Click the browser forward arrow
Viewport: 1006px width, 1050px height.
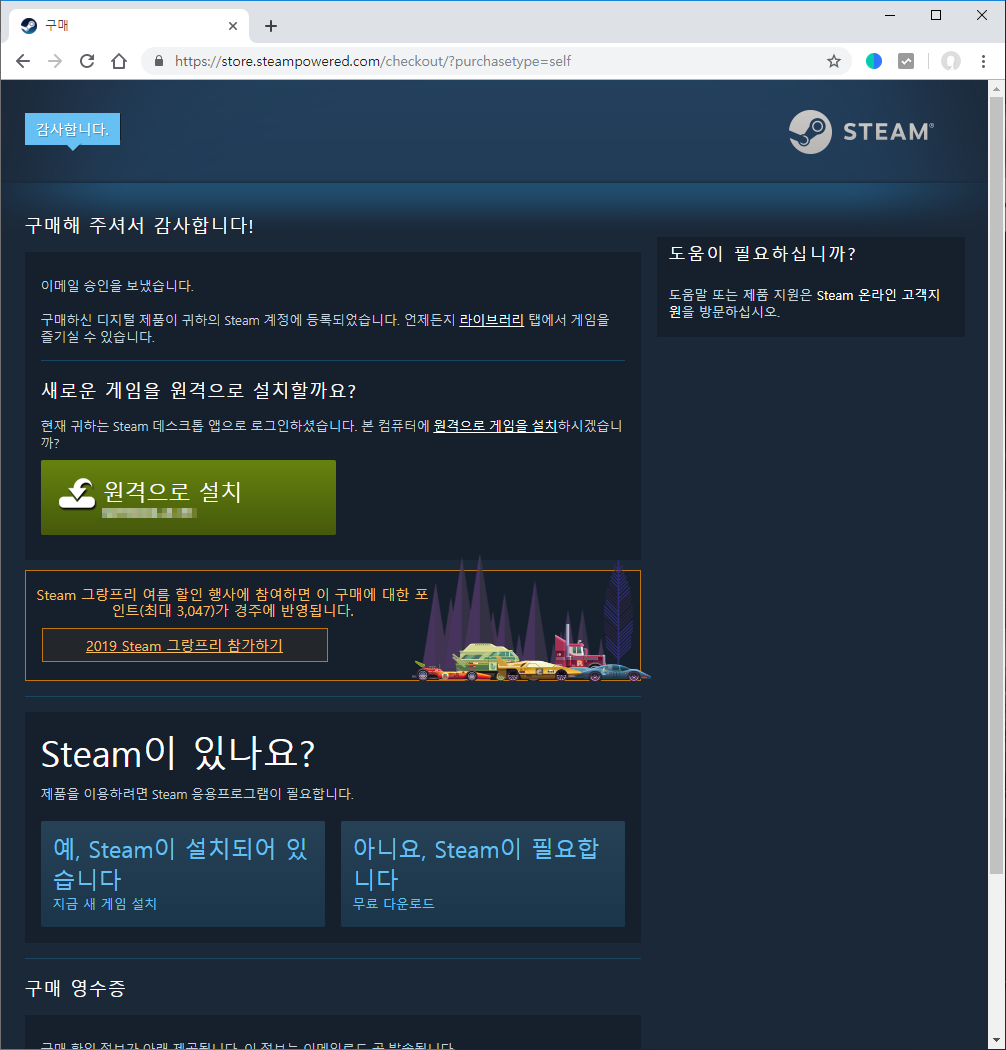coord(55,61)
